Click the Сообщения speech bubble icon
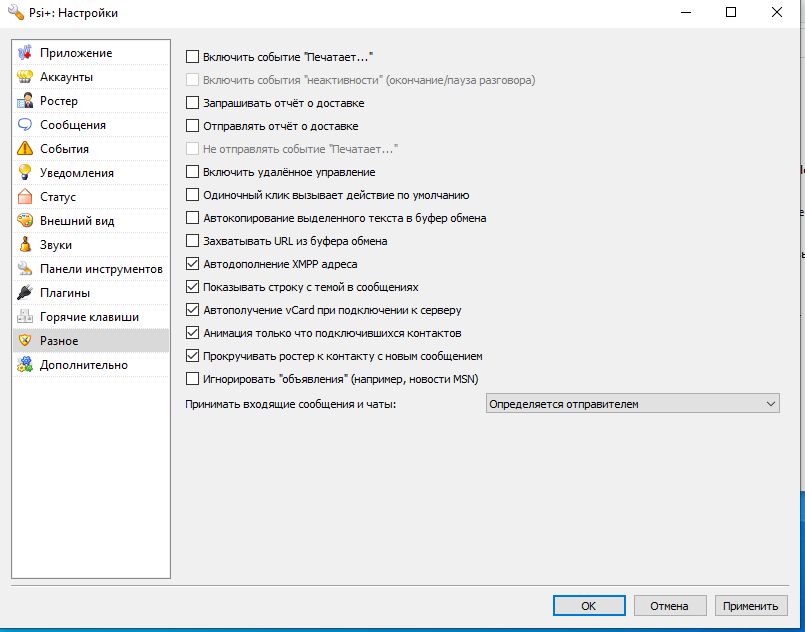Image resolution: width=805 pixels, height=632 pixels. 26,125
